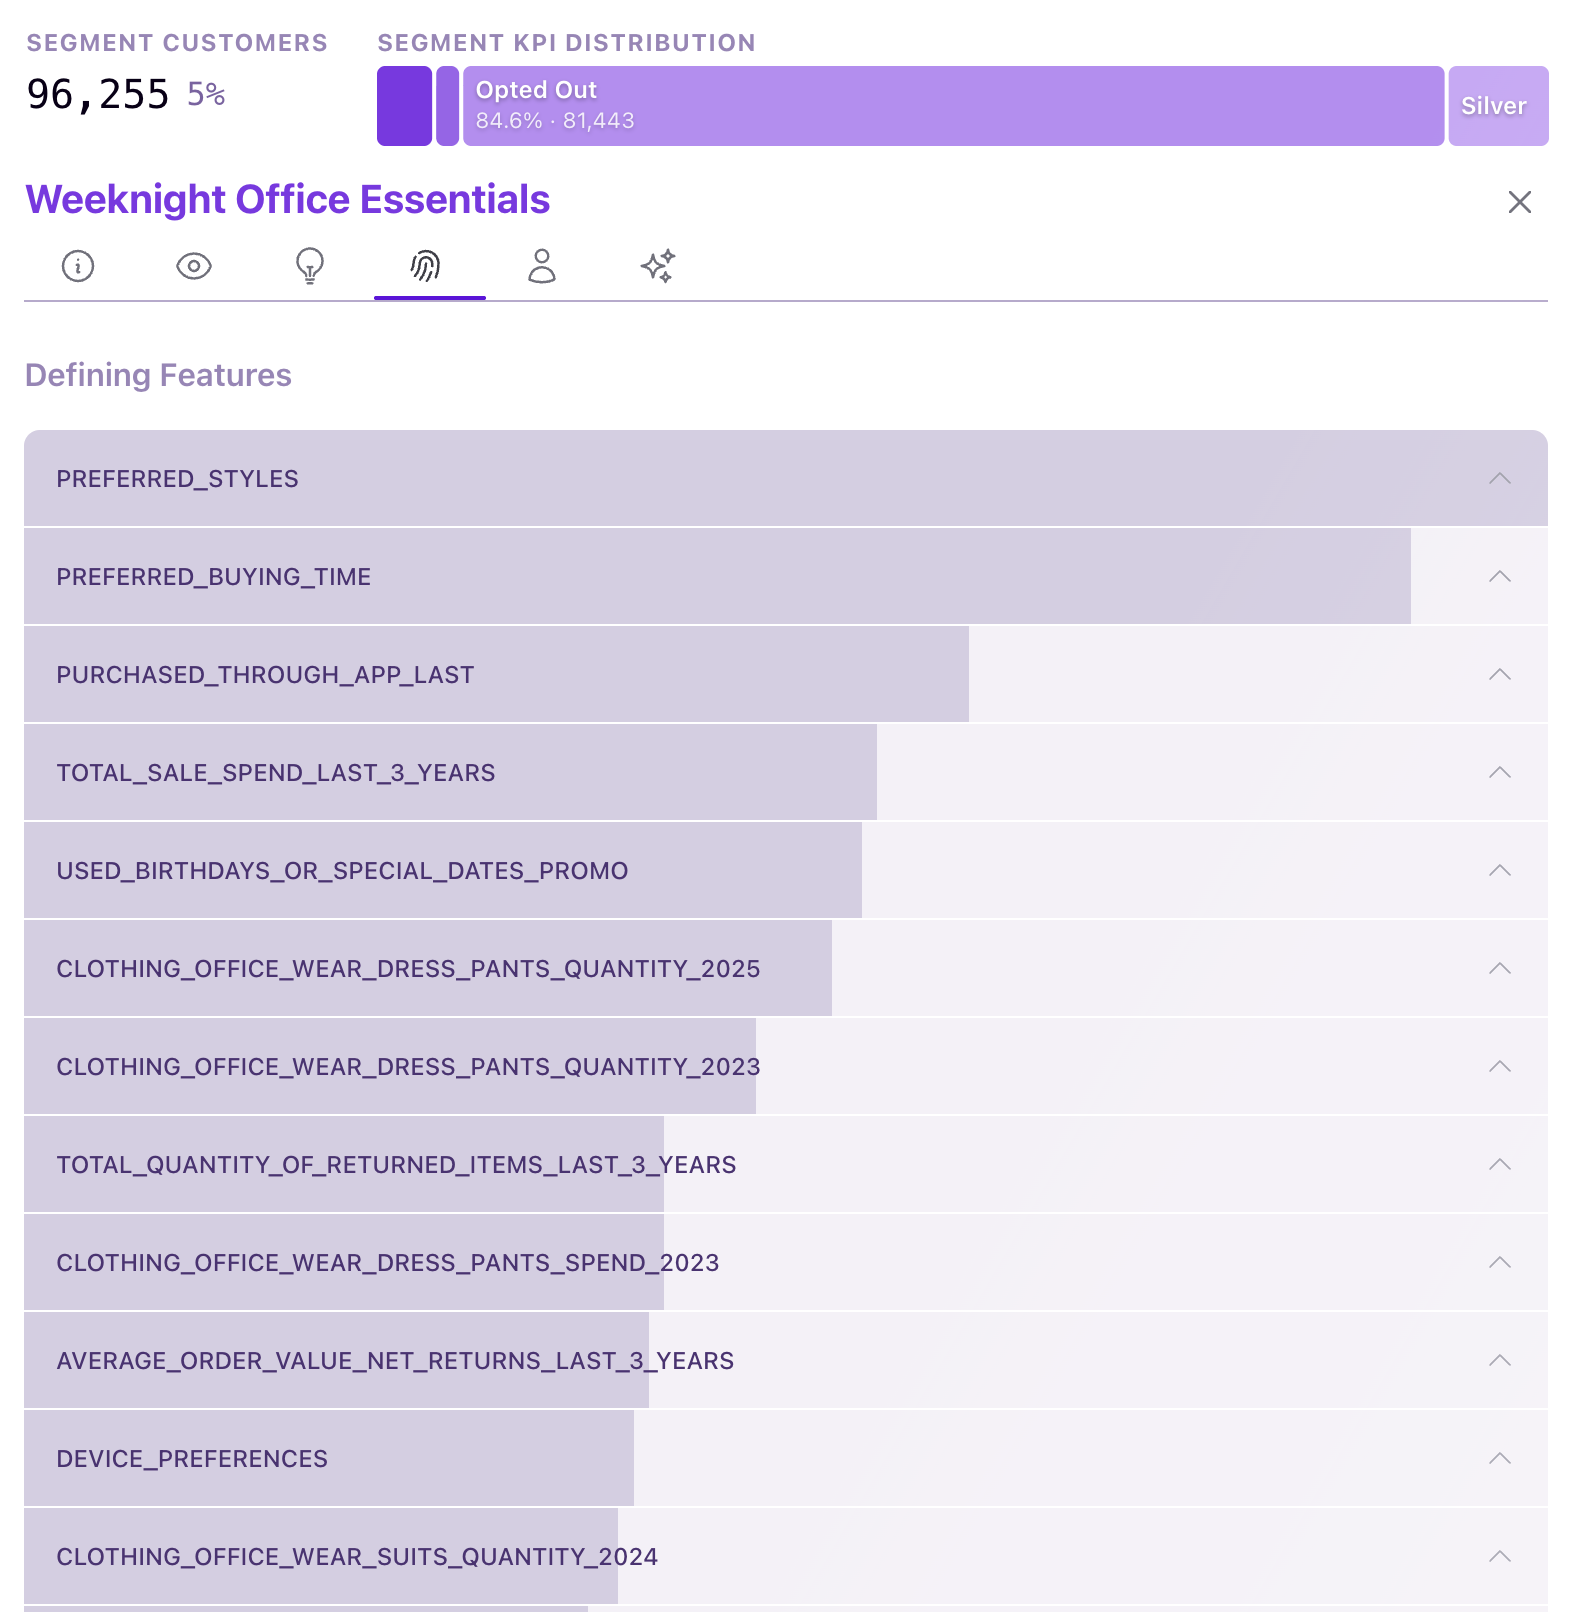Click the TOTAL_QUANTITY_OF_RETURNED_ITEMS_LAST_3_YEARS label

396,1165
